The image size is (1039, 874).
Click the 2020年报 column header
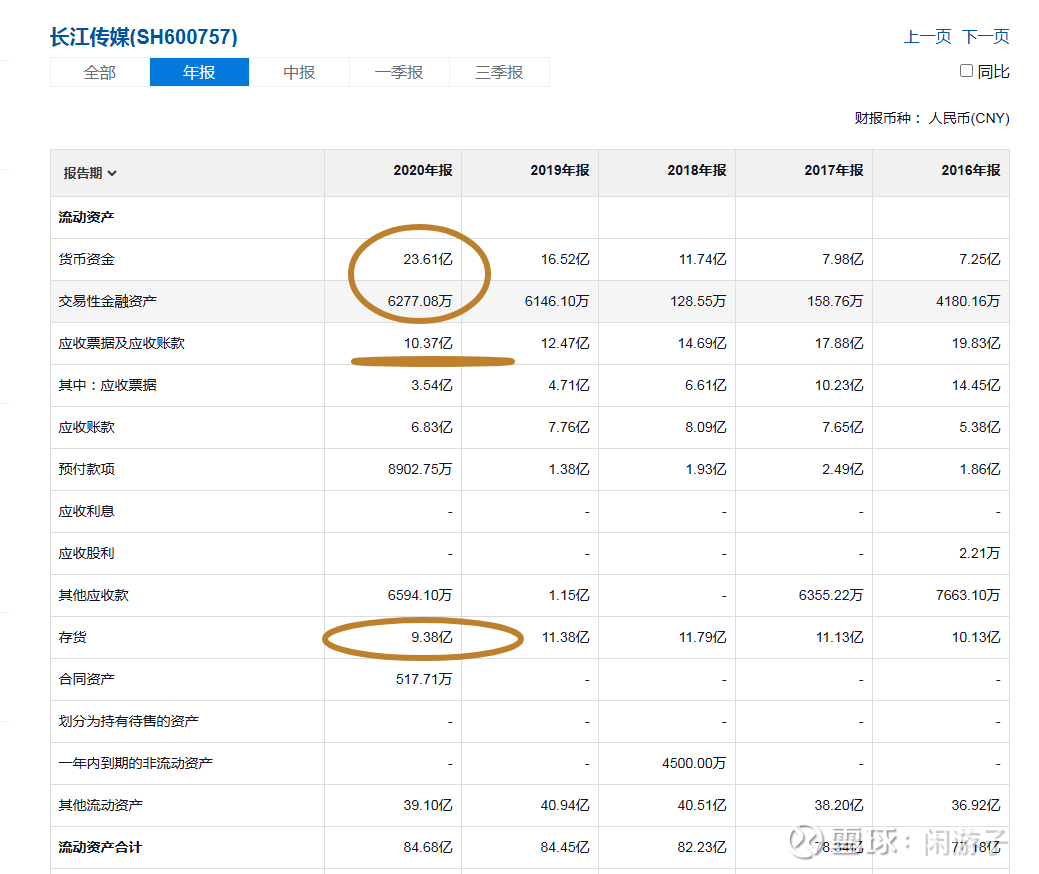[422, 171]
